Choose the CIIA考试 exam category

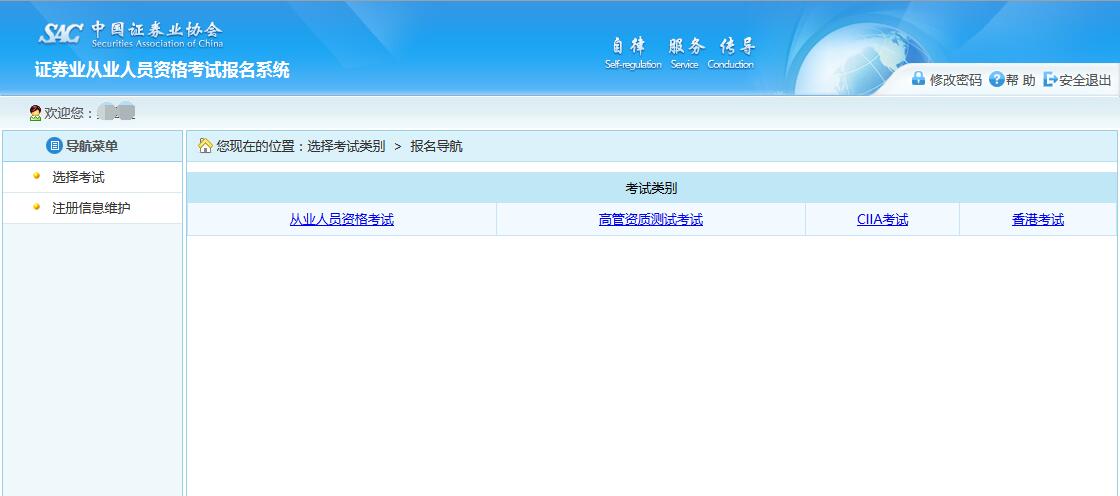click(882, 220)
